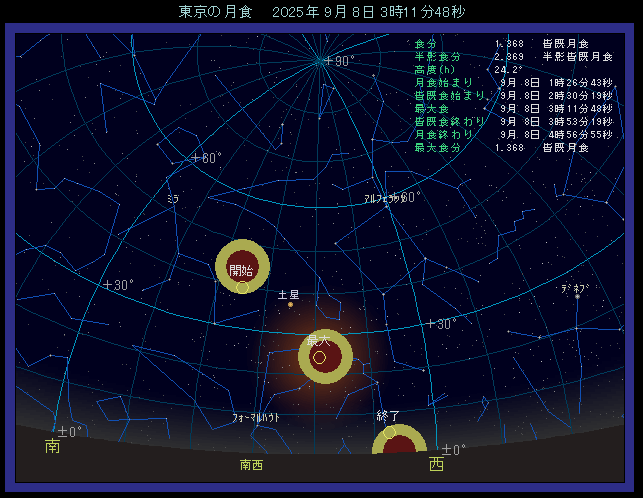
Task: Click the moon marked 最大 (maximum eclipse)
Action: coord(325,356)
